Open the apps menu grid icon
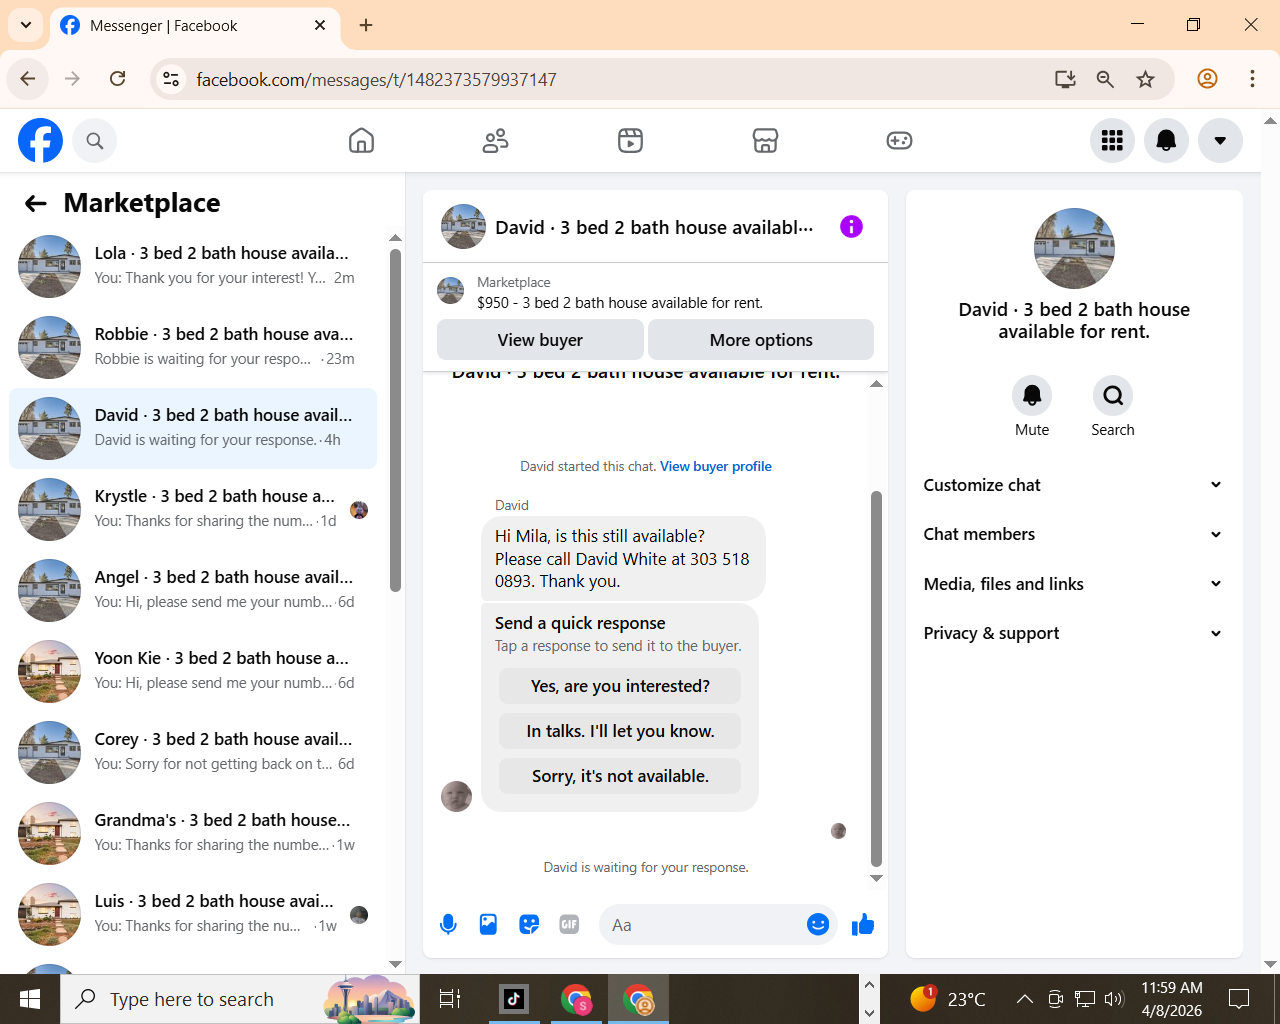This screenshot has height=1024, width=1280. coord(1112,140)
